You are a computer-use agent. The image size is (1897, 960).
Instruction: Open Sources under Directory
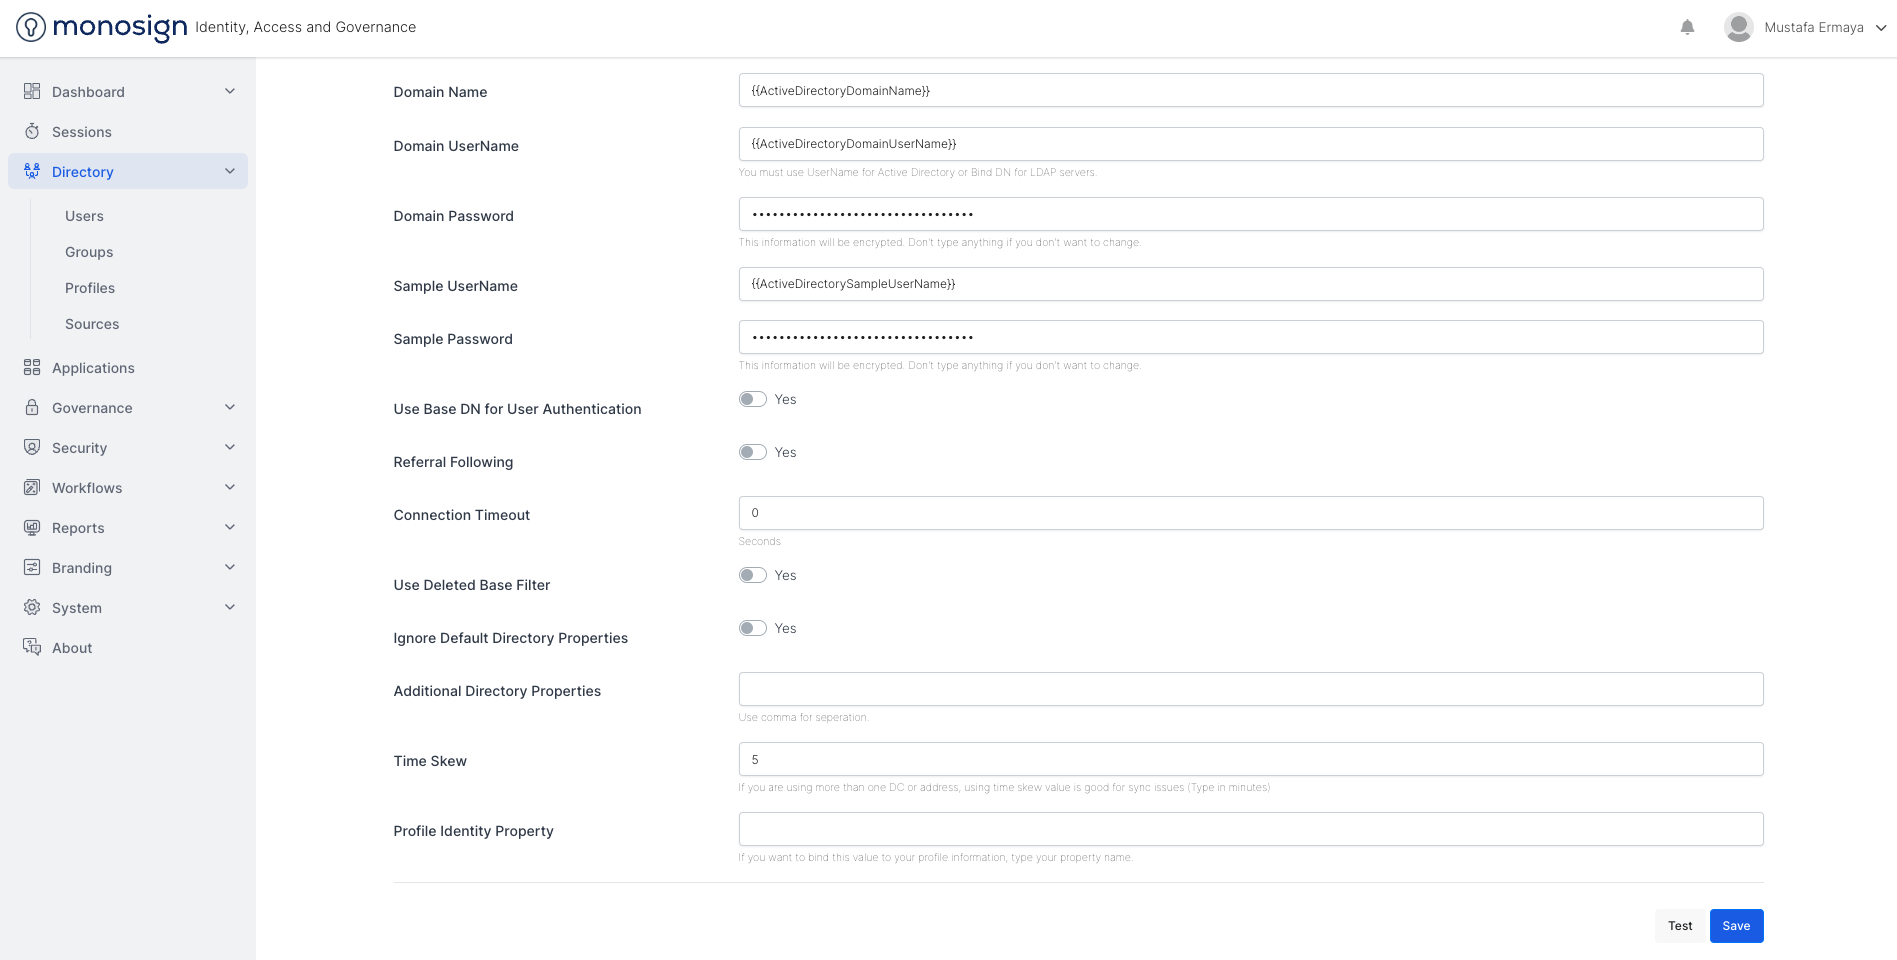92,324
